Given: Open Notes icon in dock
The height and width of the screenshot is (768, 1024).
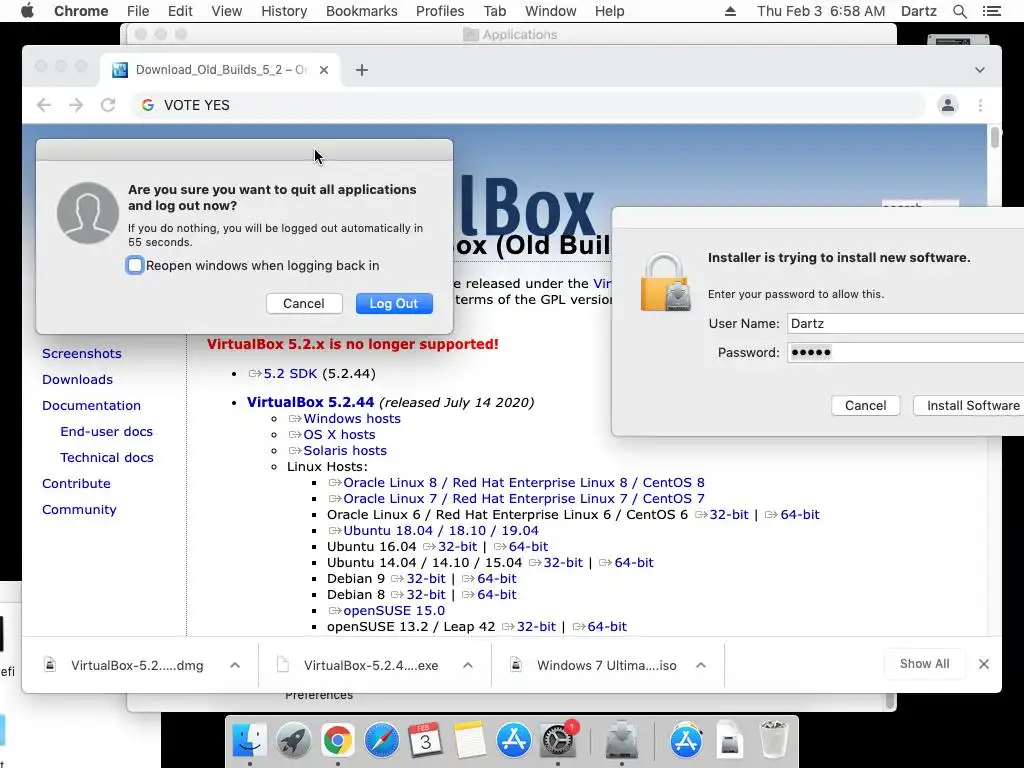Looking at the screenshot, I should point(470,741).
